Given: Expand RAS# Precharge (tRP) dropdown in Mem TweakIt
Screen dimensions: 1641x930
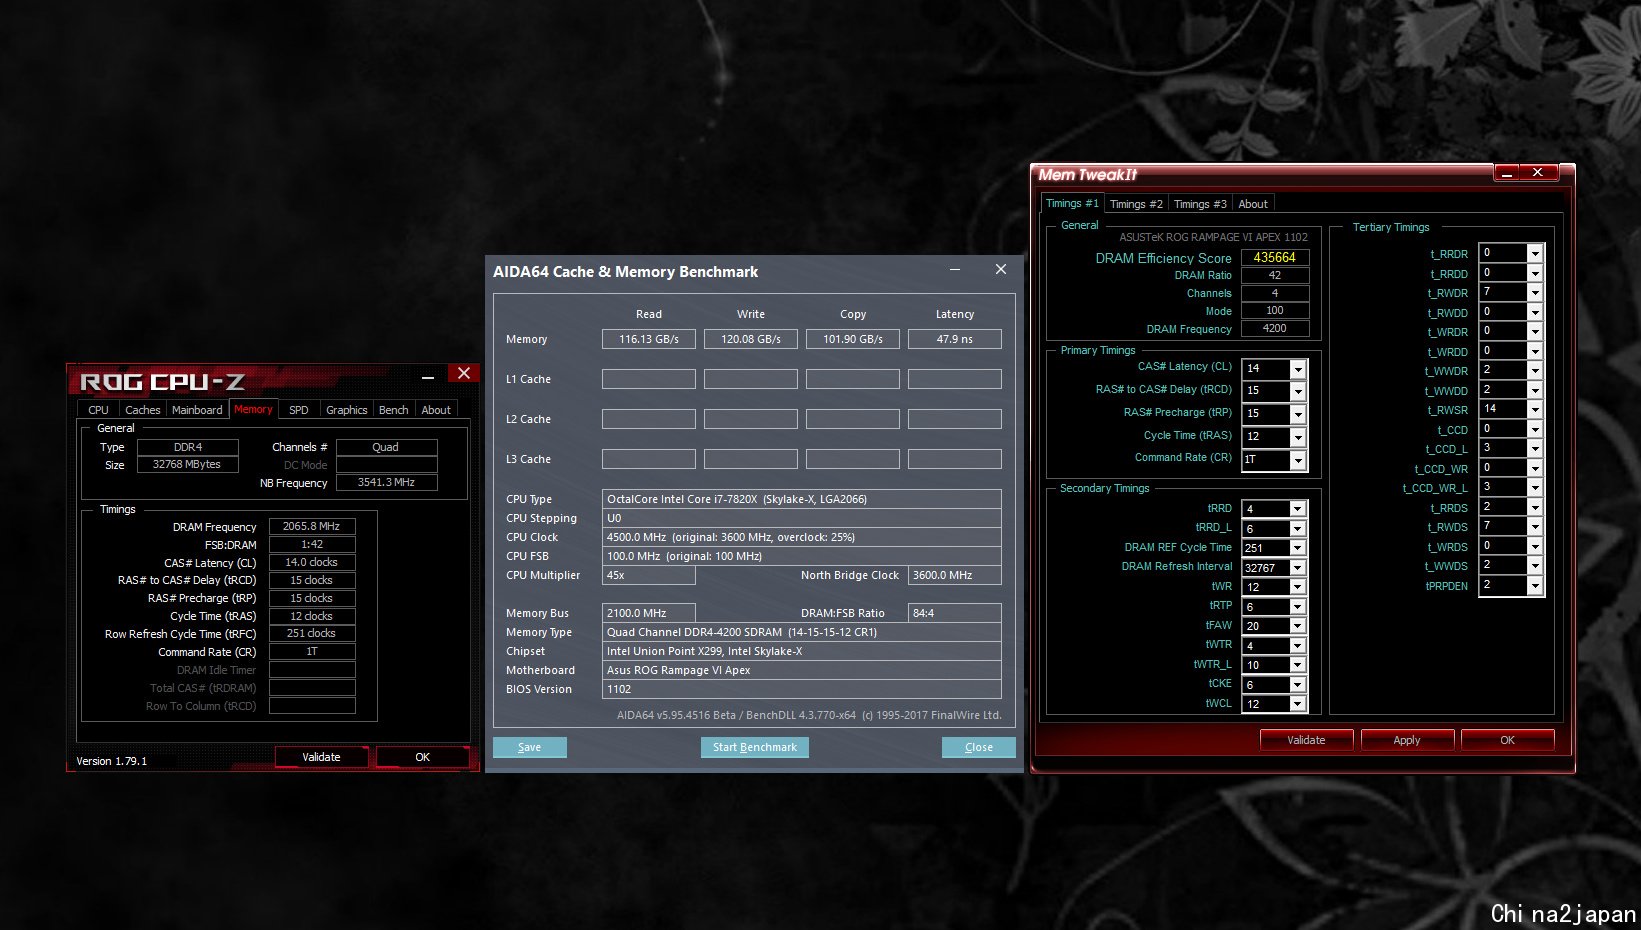Looking at the screenshot, I should tap(1298, 415).
